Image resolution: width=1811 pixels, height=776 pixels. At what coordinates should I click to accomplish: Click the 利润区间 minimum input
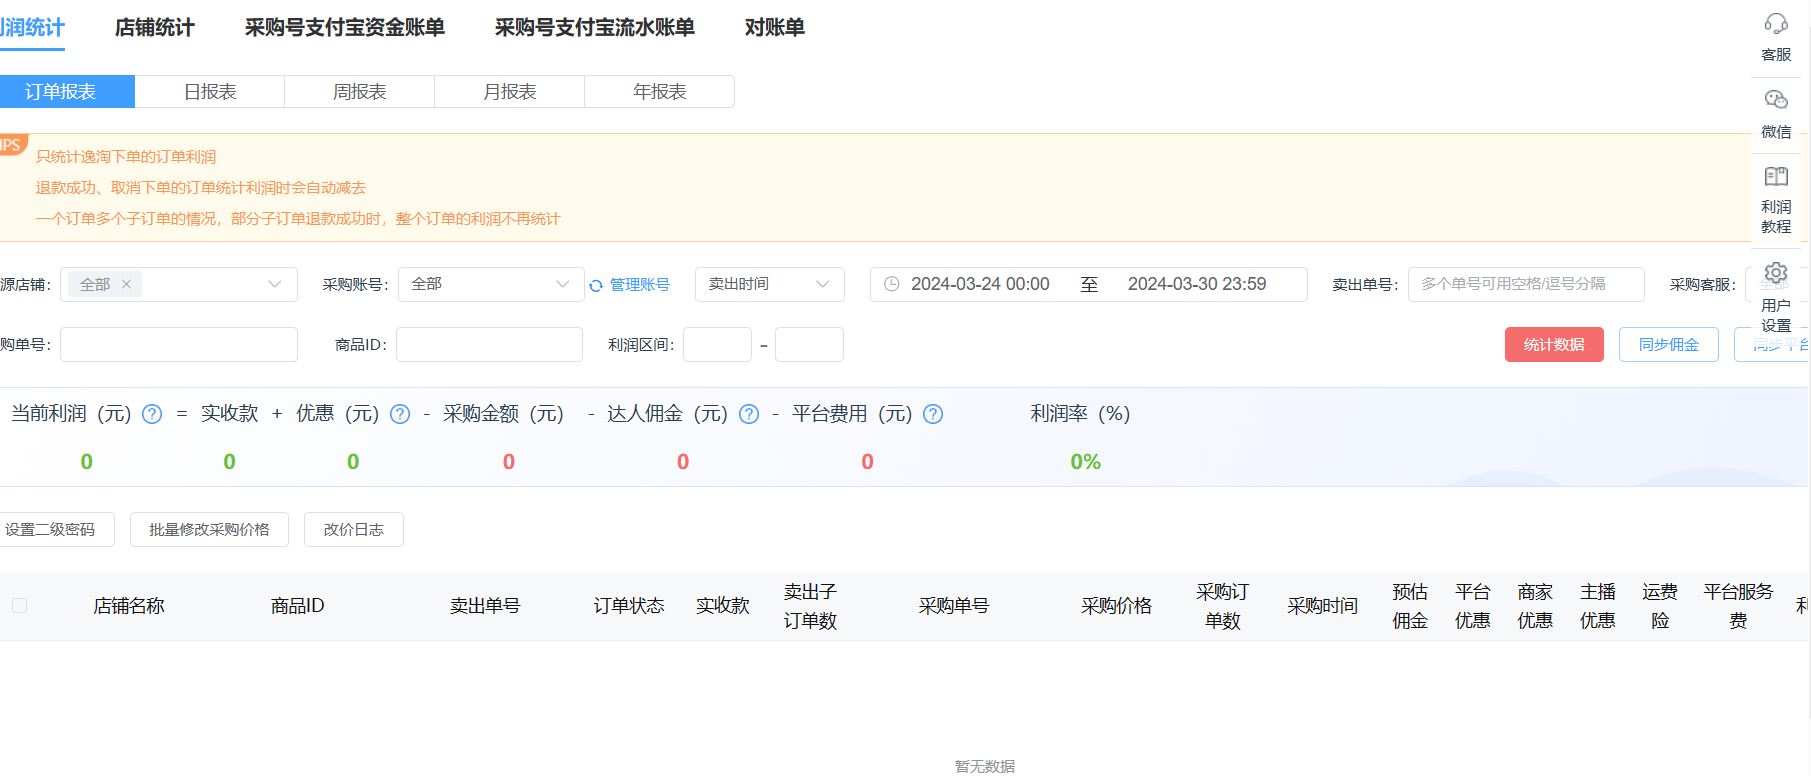click(x=717, y=344)
